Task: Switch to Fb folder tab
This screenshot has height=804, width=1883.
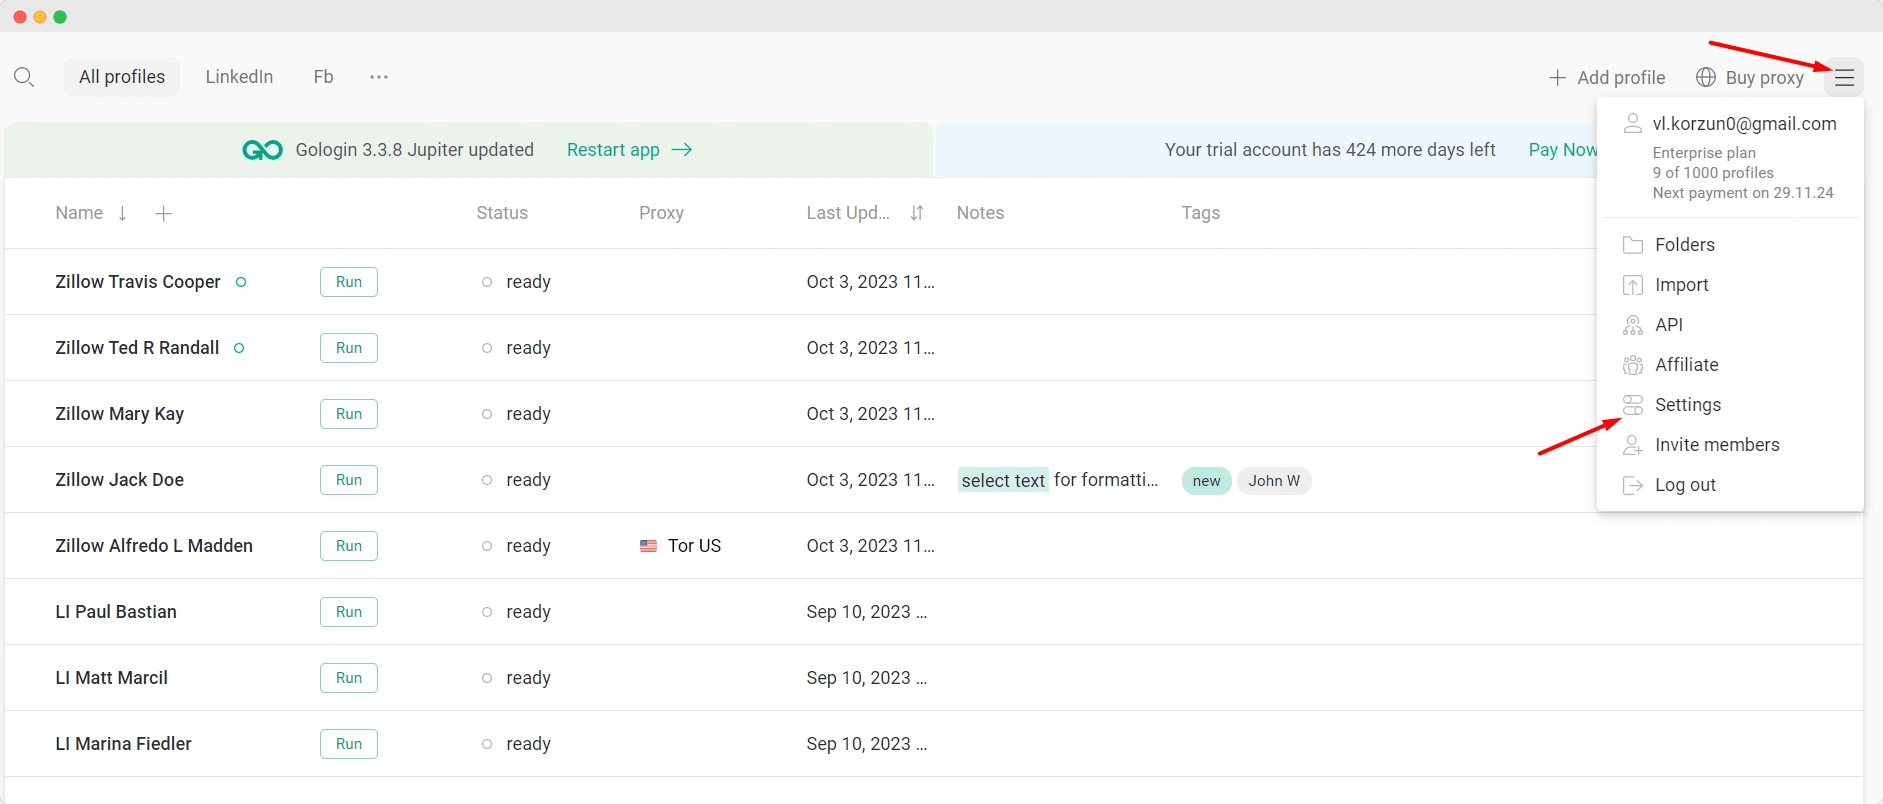Action: [323, 77]
